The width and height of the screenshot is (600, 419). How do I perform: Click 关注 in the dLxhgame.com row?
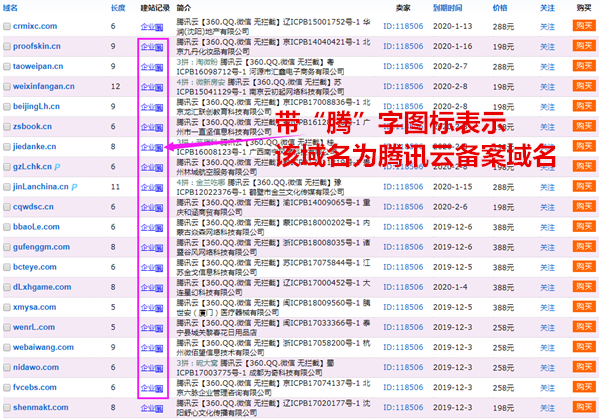tap(547, 288)
